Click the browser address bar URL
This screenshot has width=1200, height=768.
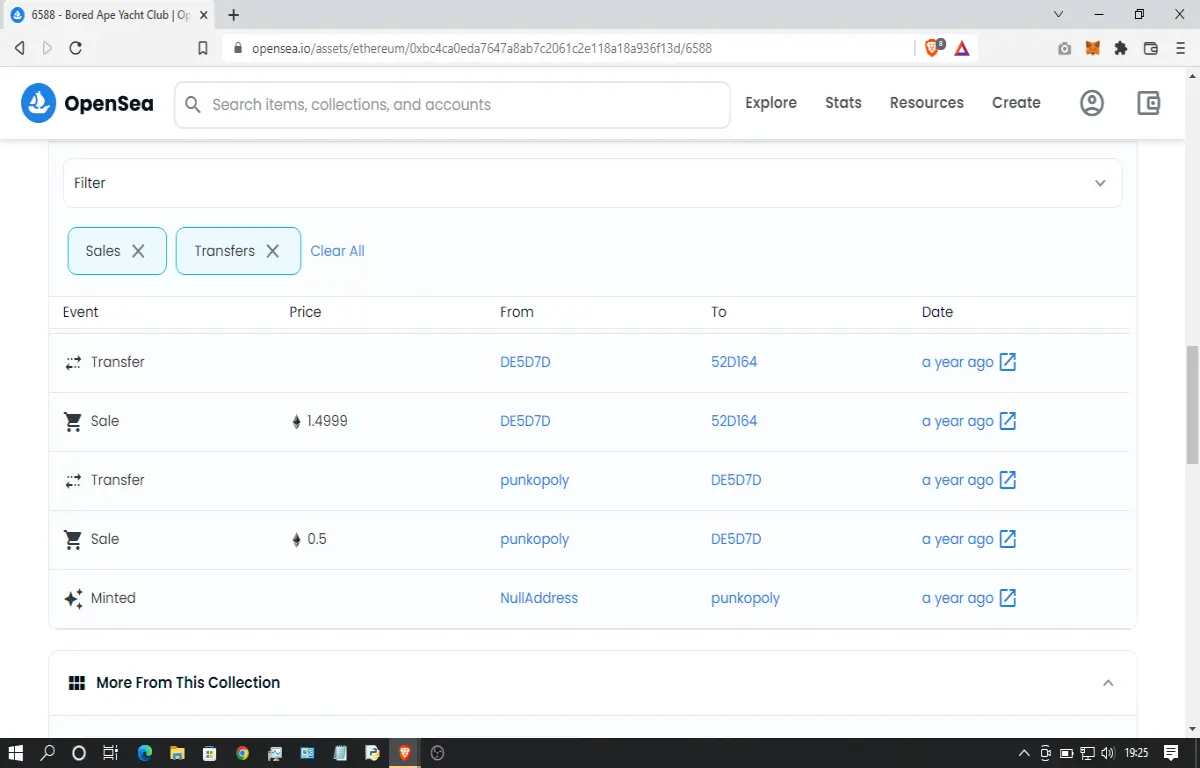pyautogui.click(x=482, y=48)
